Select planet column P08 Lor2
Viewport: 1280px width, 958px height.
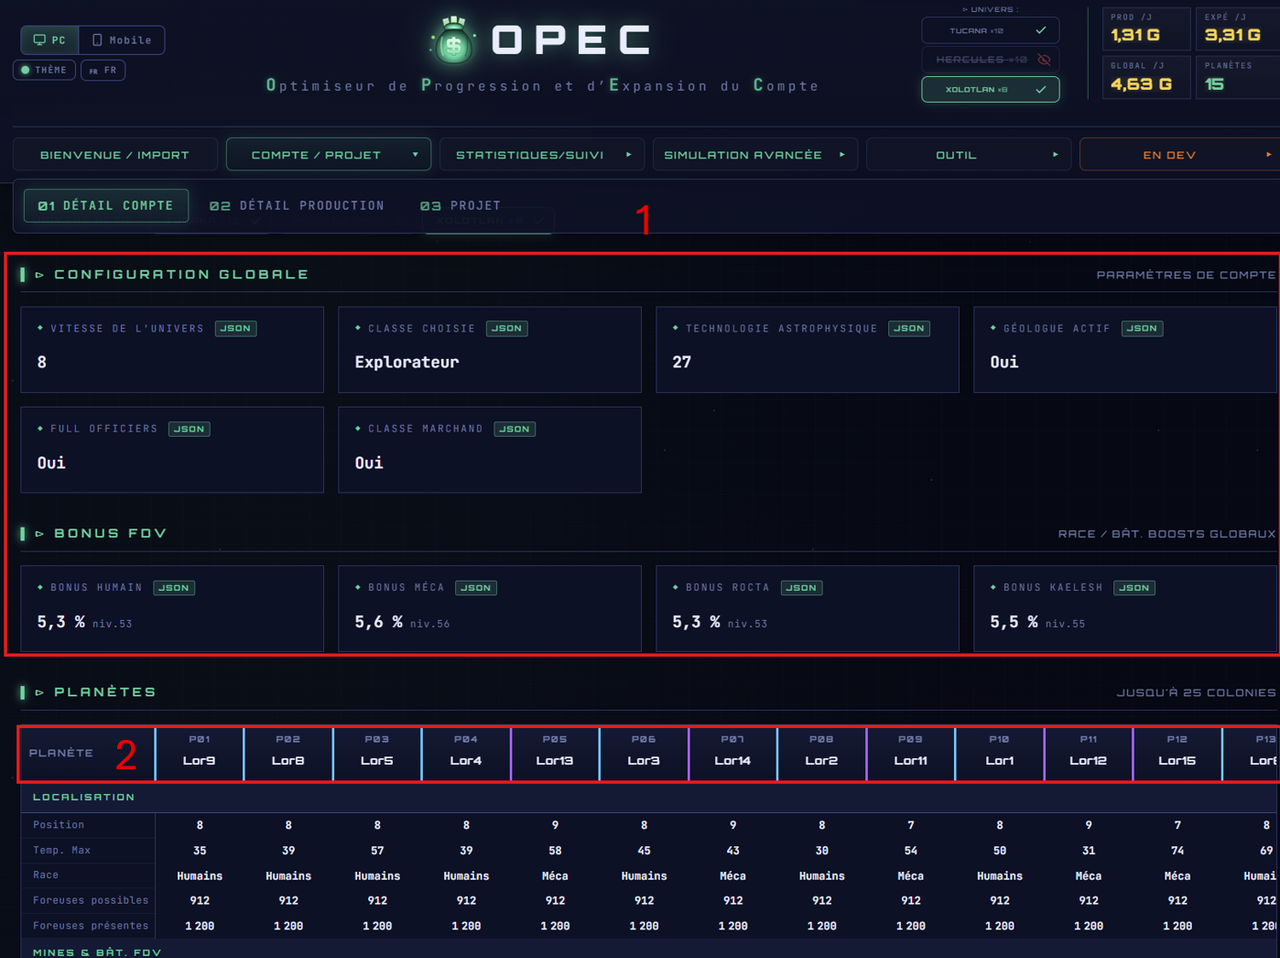[822, 754]
